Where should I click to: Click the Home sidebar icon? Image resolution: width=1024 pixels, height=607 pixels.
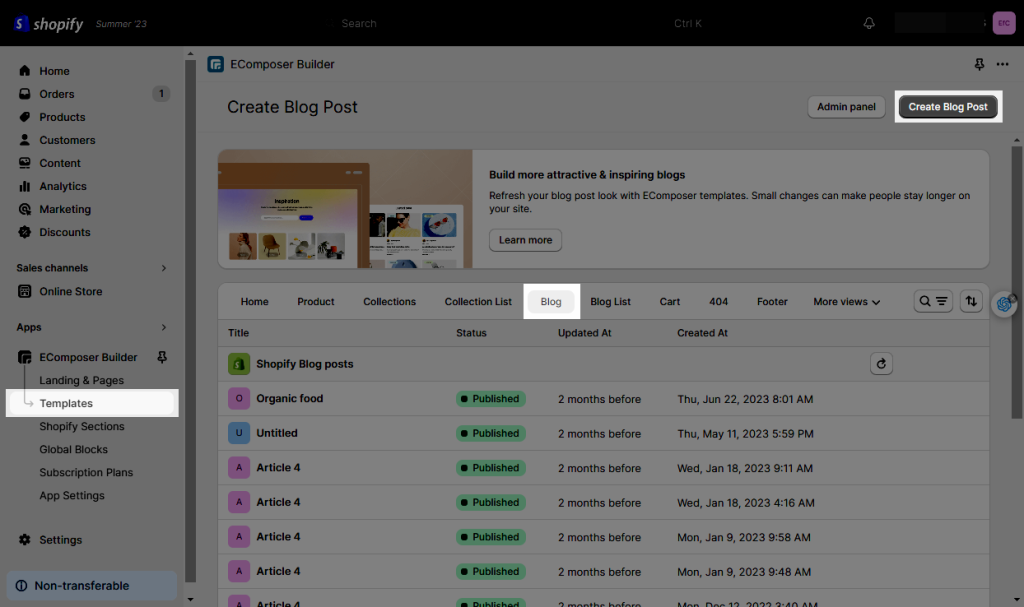pyautogui.click(x=25, y=71)
